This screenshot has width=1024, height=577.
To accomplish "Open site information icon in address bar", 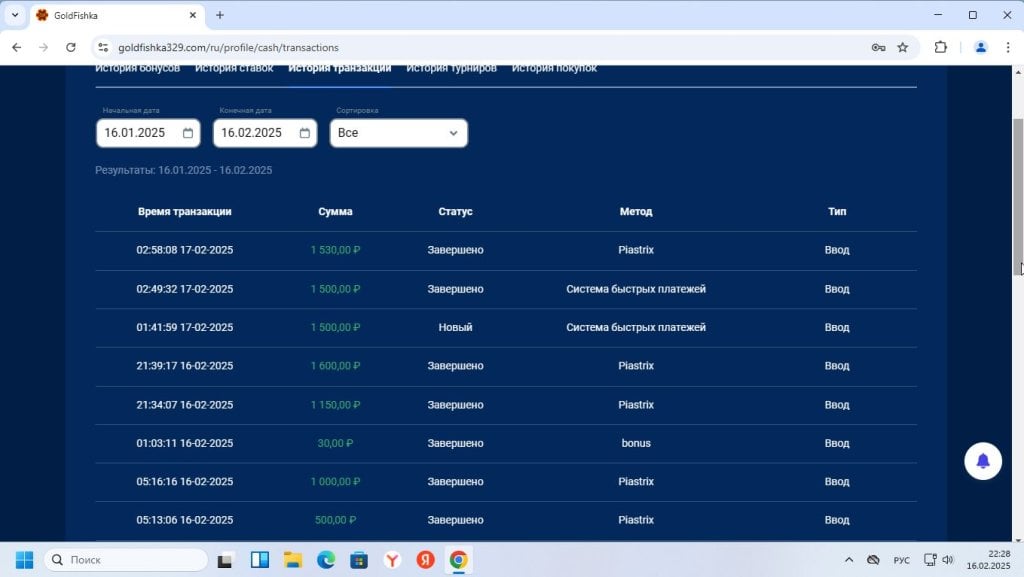I will tap(103, 47).
